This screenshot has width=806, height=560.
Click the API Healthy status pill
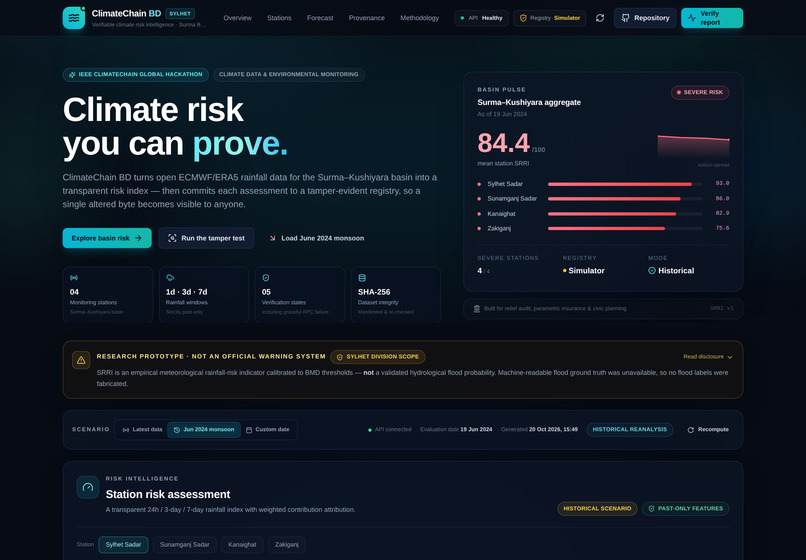pos(482,18)
